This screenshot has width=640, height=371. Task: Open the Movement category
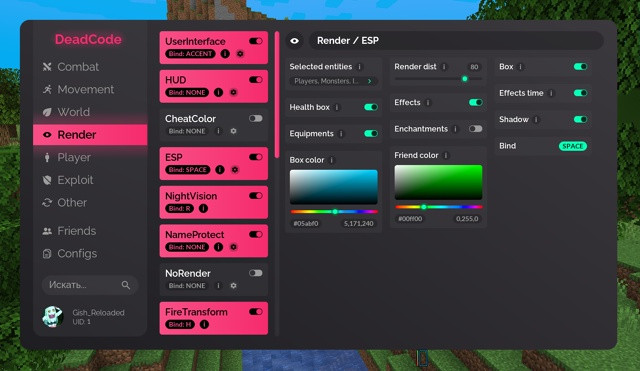[x=90, y=89]
